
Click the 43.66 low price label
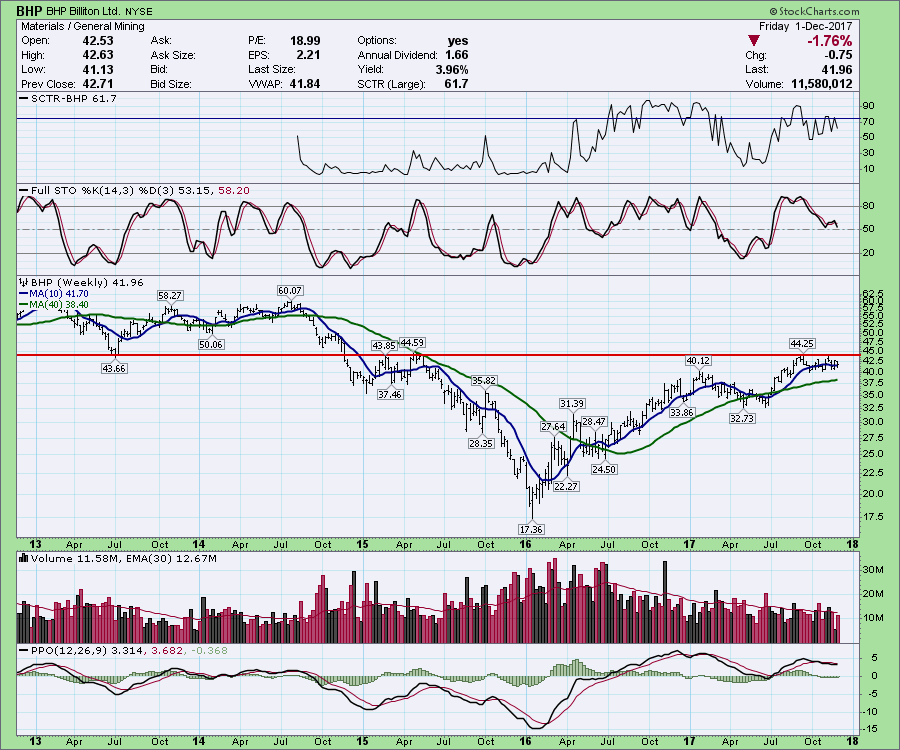point(114,368)
